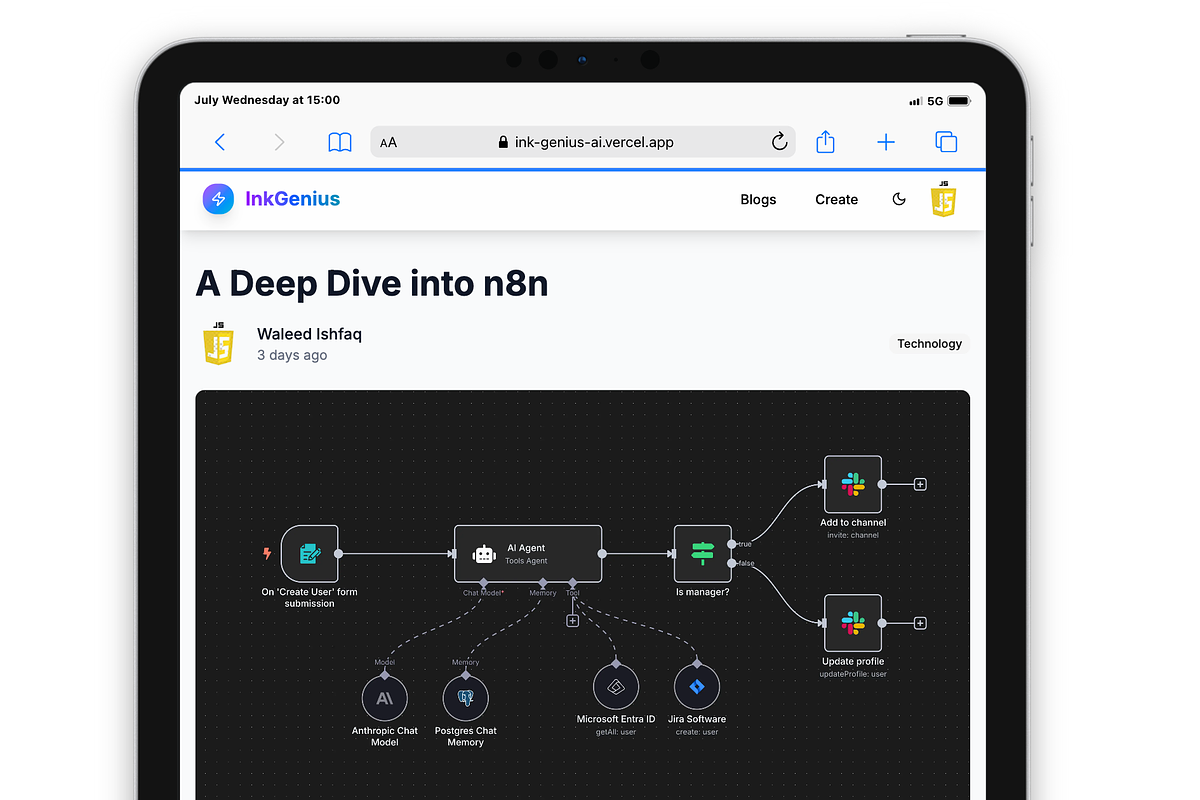Click the Tool connector label on AI Agent
1200x800 pixels.
tap(573, 593)
